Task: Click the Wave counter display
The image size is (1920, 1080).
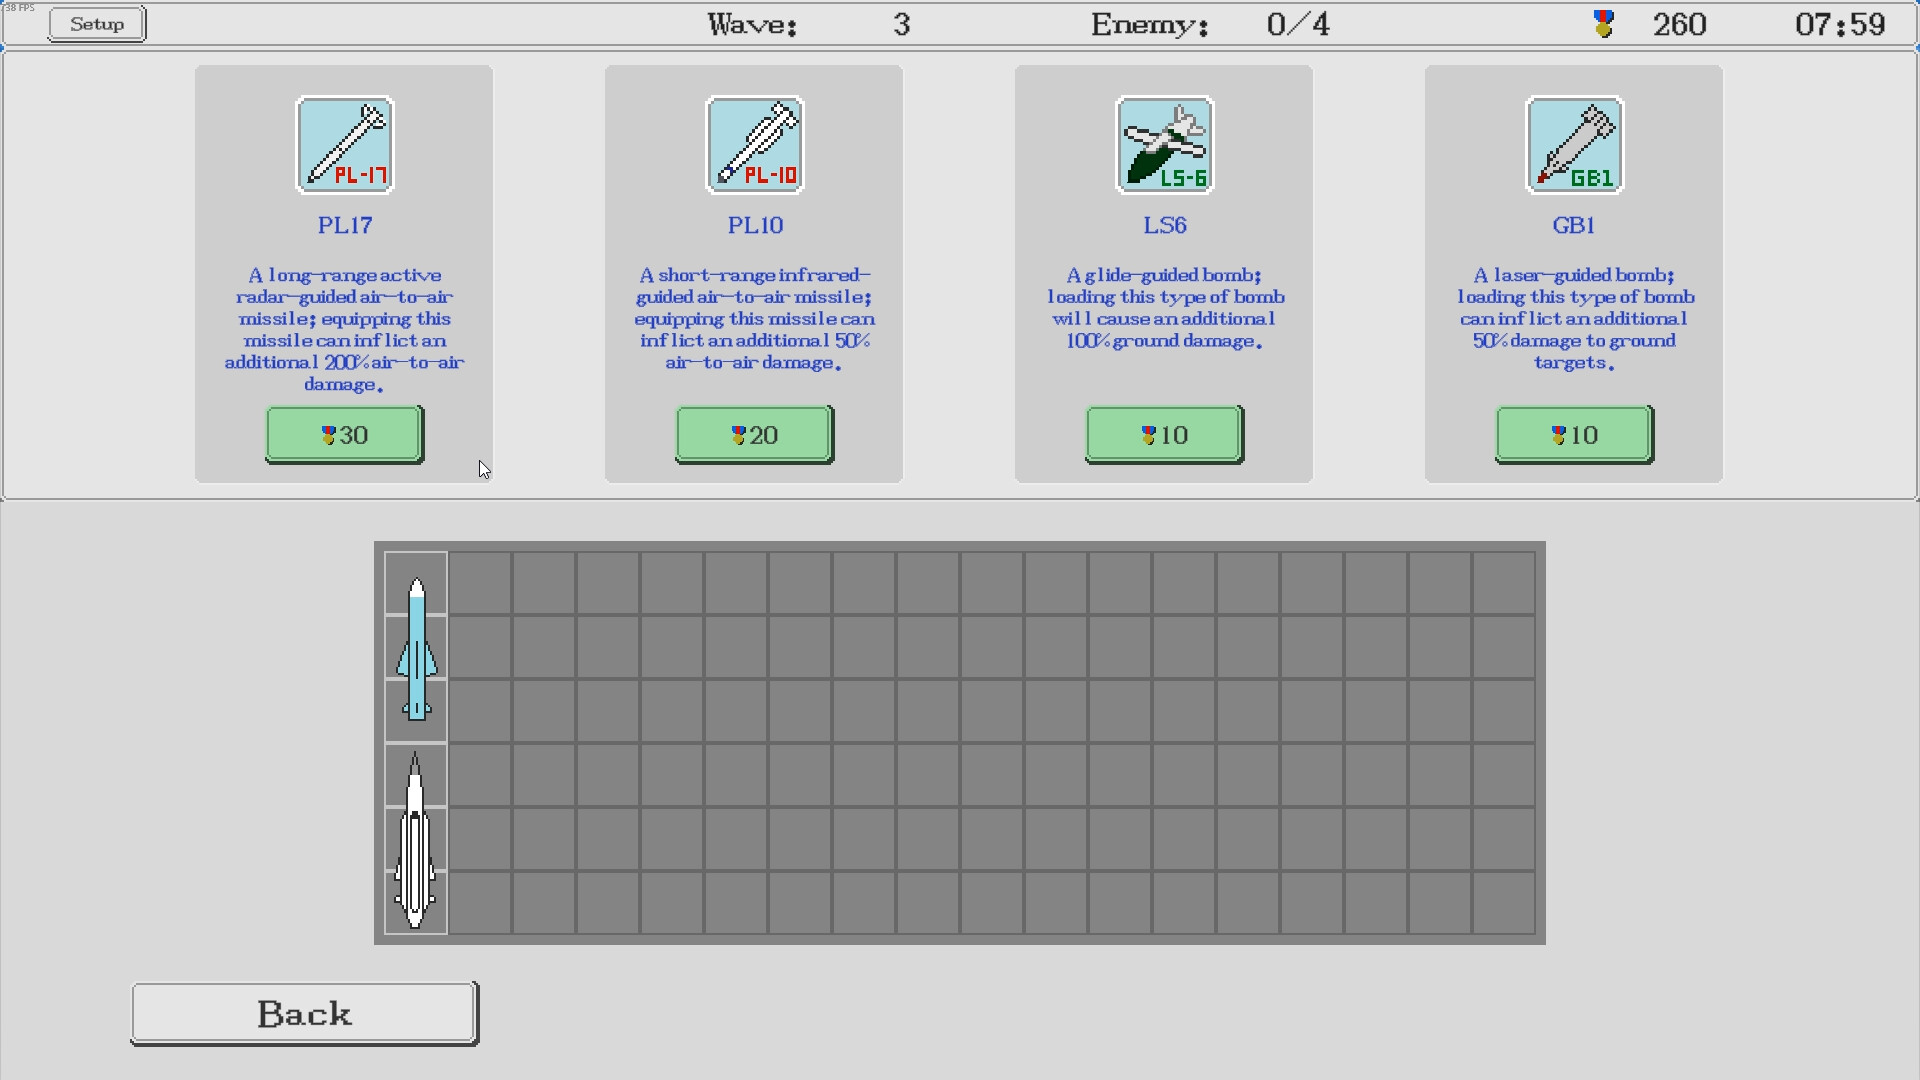Action: point(800,24)
